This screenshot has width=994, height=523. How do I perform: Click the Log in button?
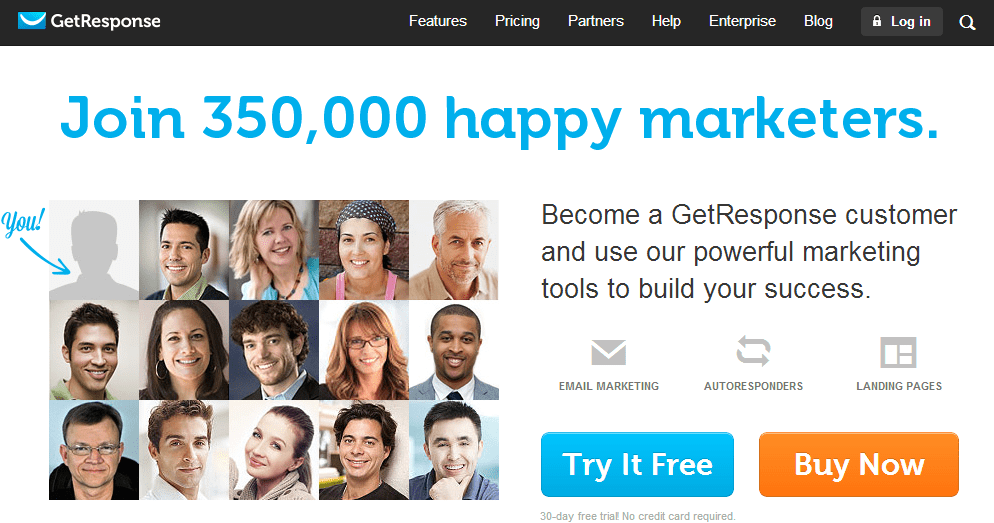click(x=901, y=22)
